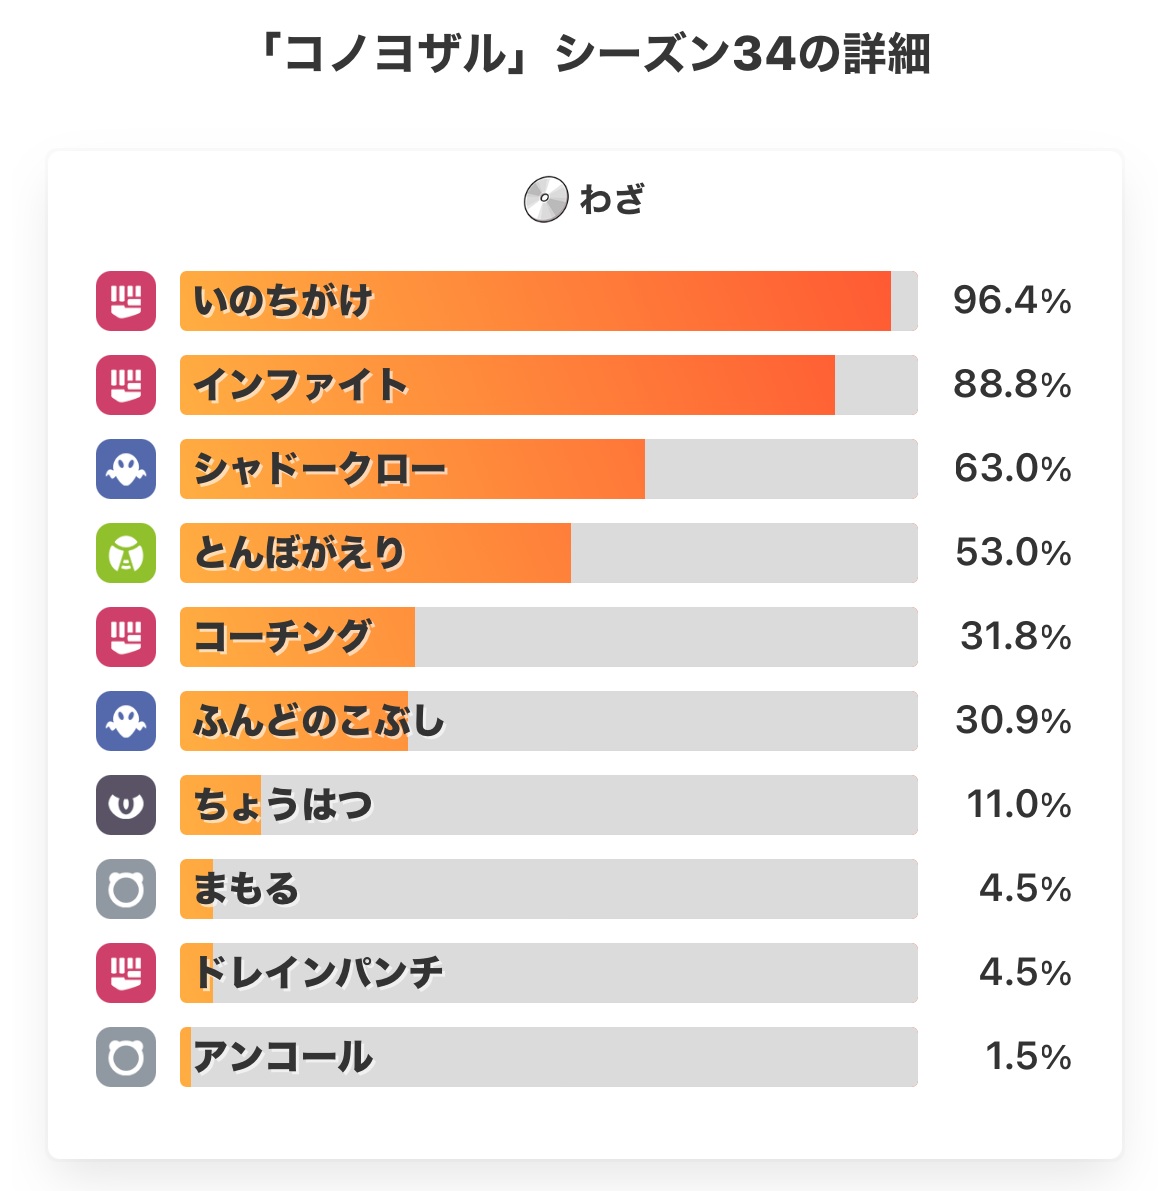
Task: Click the Ghost-type icon beside ふんどのこぶし
Action: 126,721
